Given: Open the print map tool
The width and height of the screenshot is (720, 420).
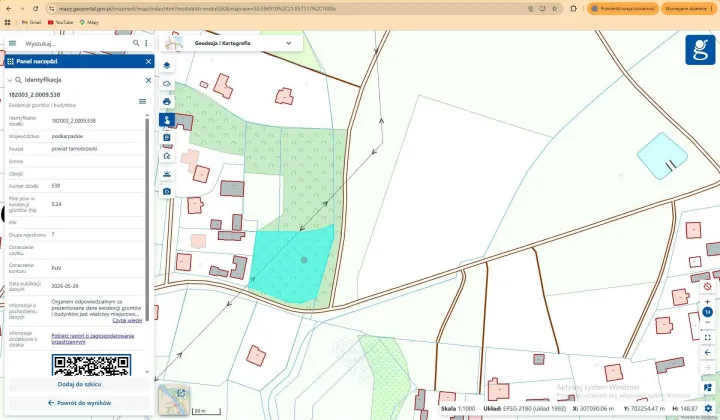Looking at the screenshot, I should tap(167, 101).
